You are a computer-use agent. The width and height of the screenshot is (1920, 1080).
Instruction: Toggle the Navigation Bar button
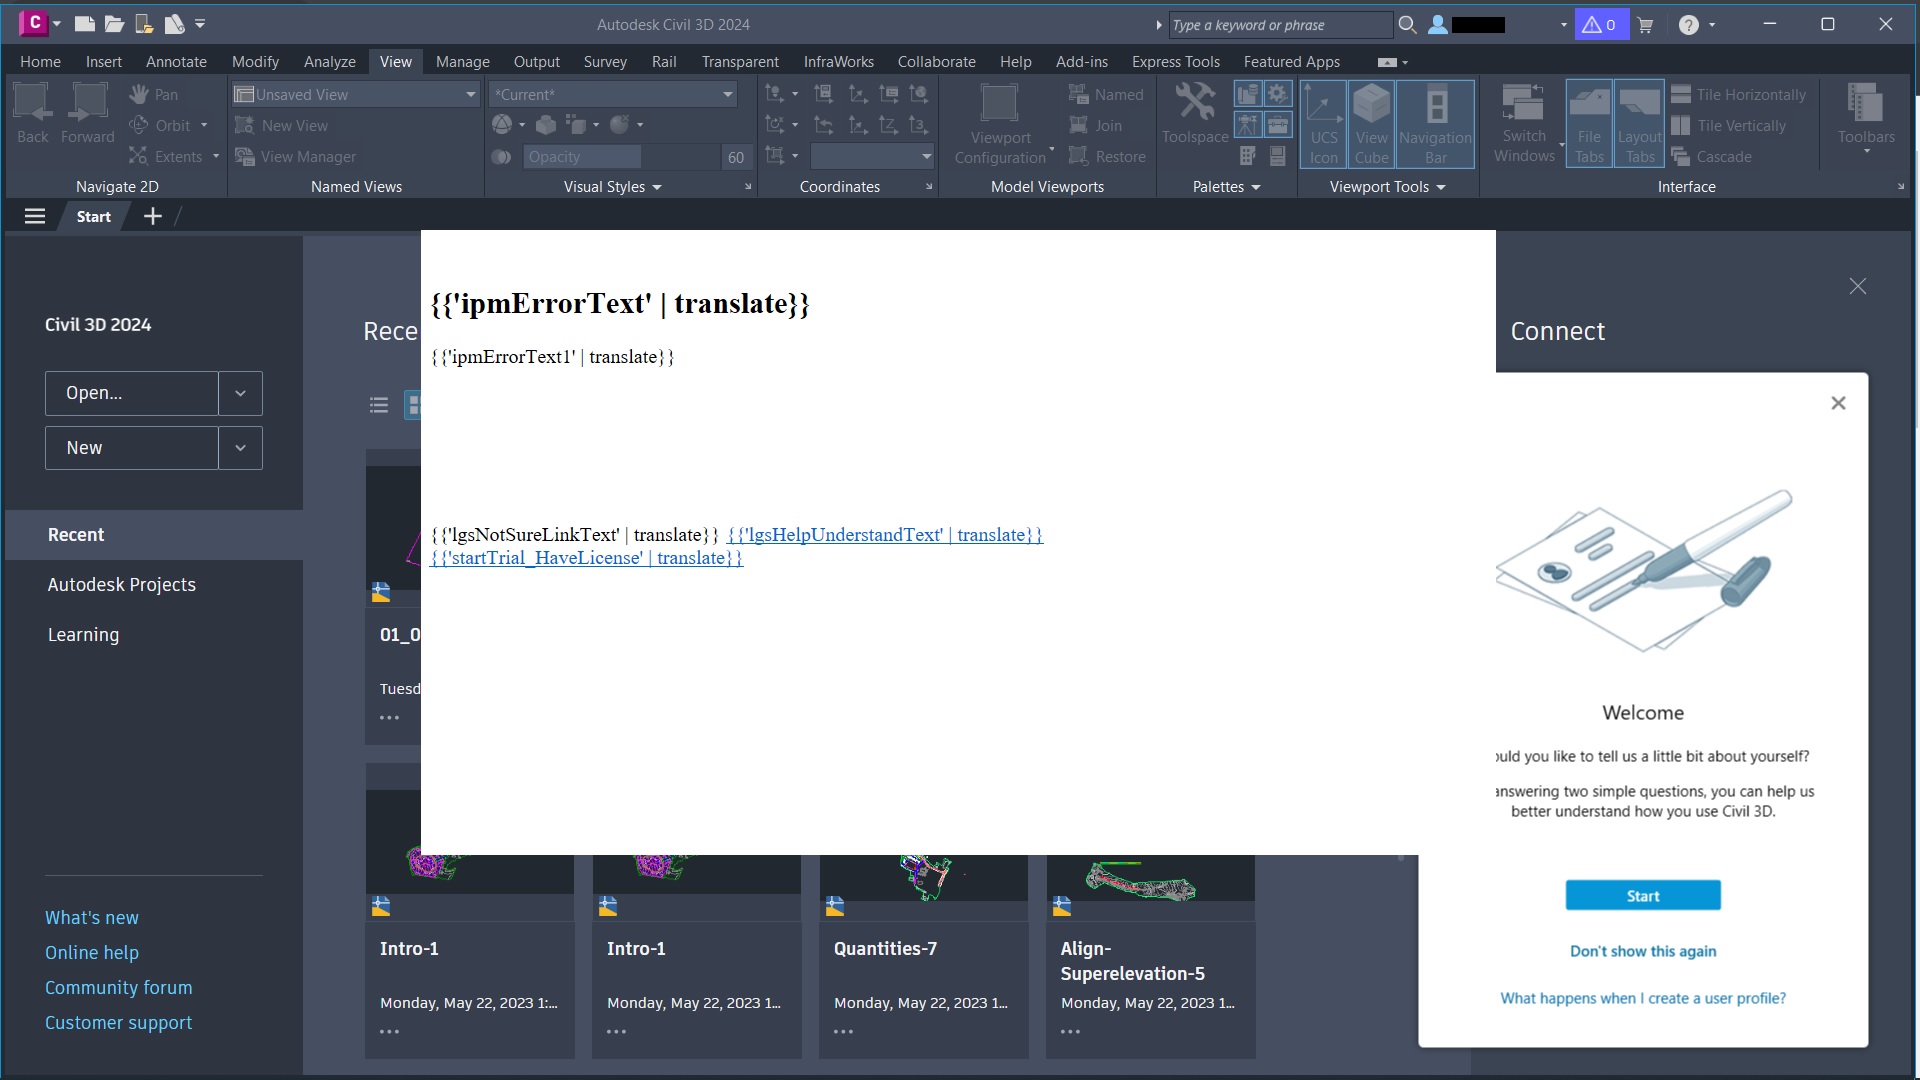click(x=1435, y=124)
